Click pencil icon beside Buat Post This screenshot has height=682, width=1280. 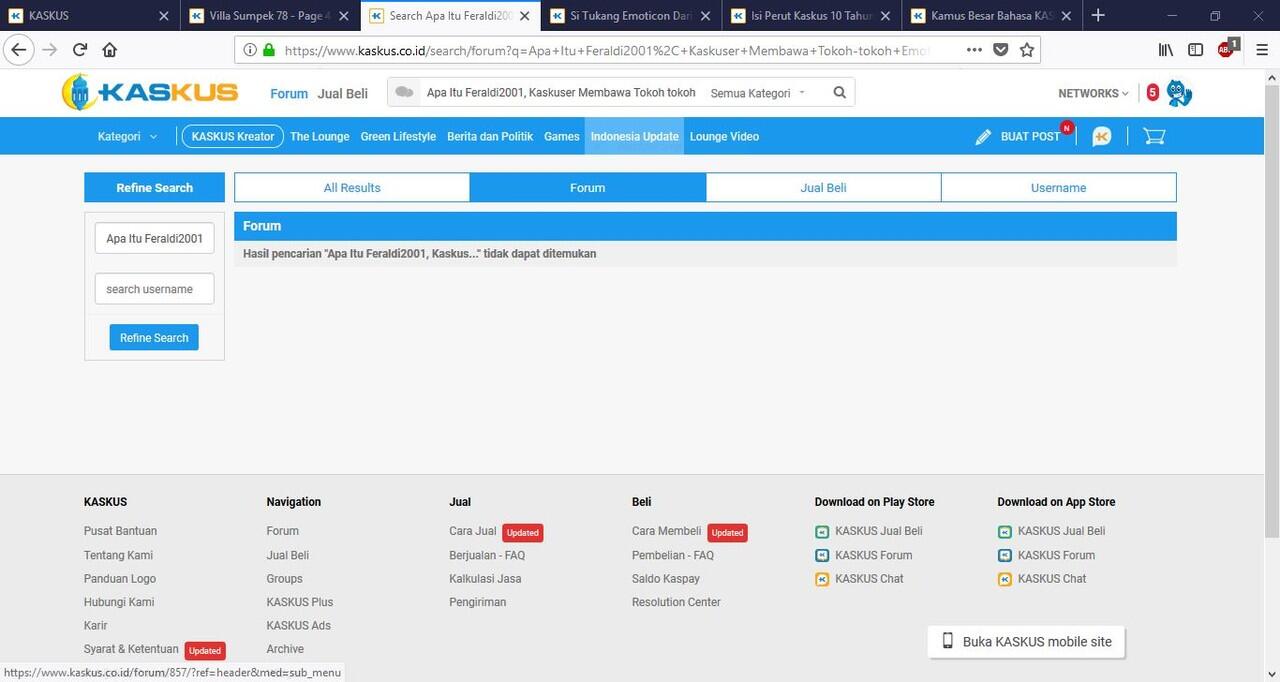(x=984, y=137)
